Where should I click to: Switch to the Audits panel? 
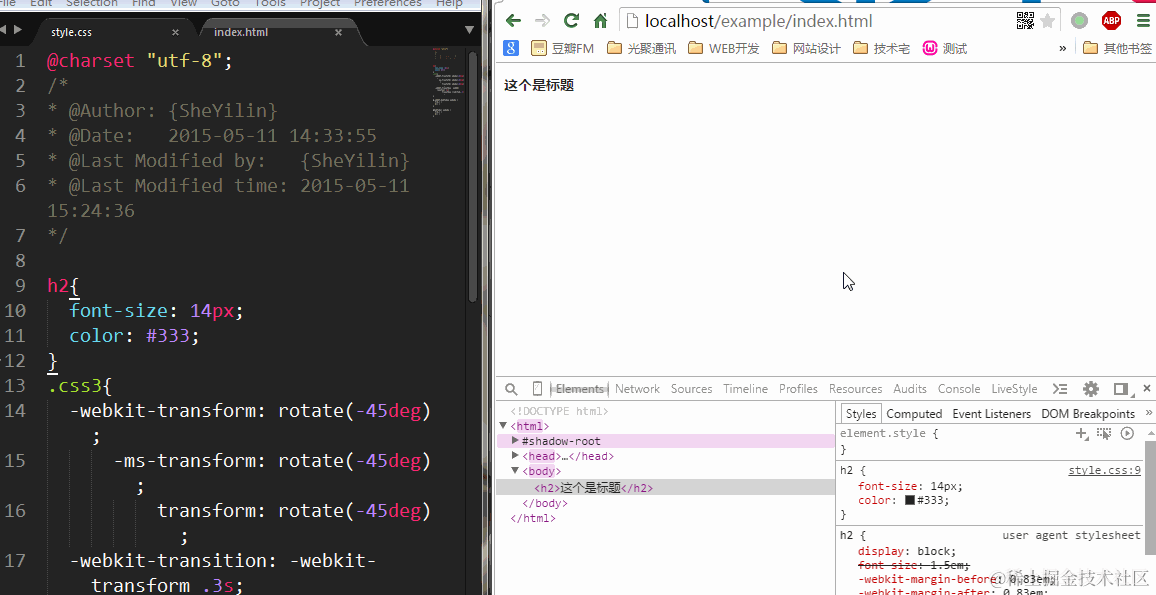(910, 389)
